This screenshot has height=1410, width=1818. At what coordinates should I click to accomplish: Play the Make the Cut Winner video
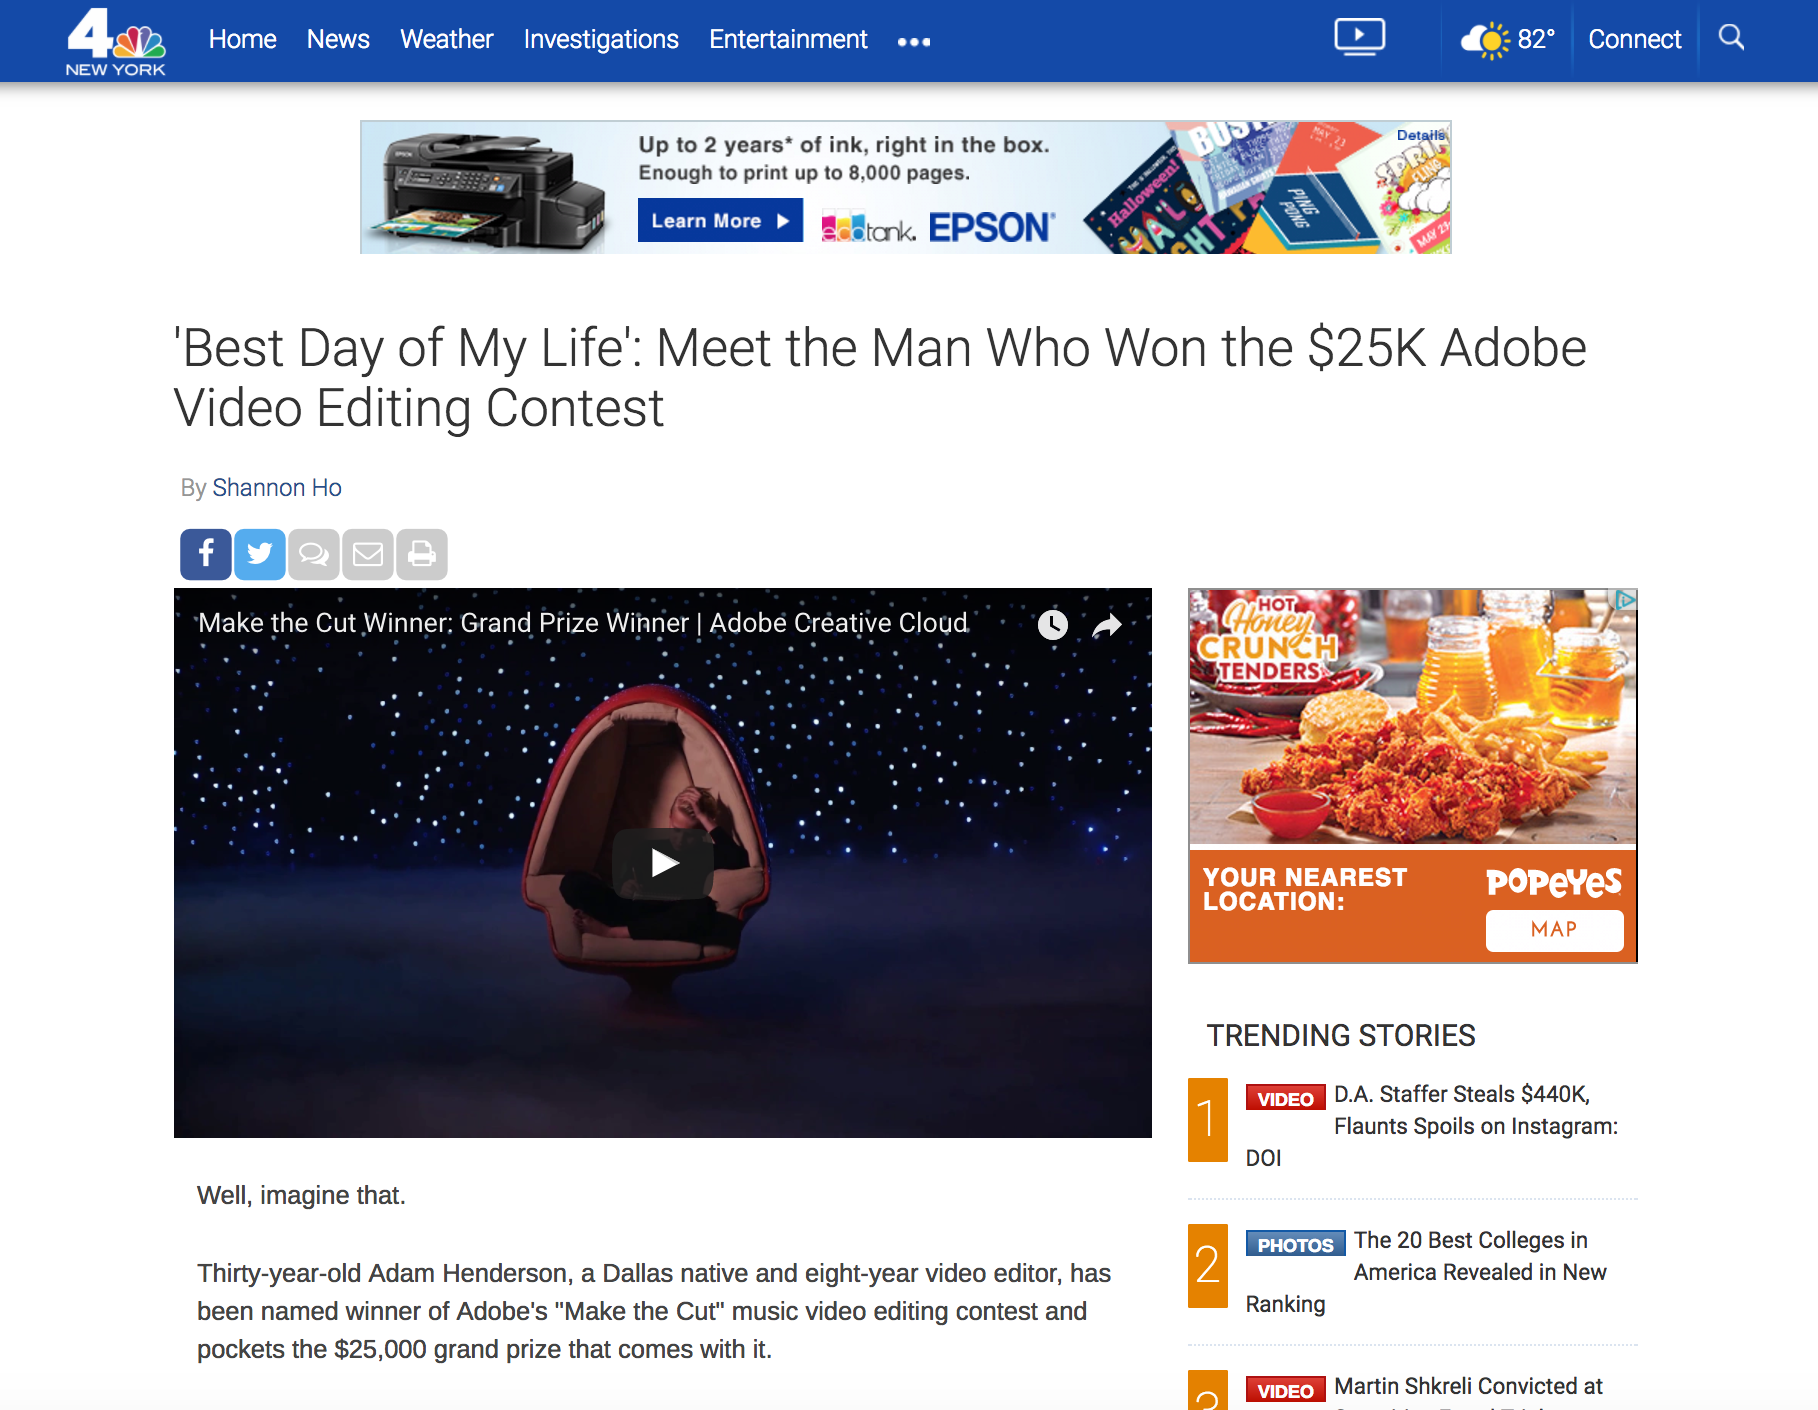click(663, 863)
